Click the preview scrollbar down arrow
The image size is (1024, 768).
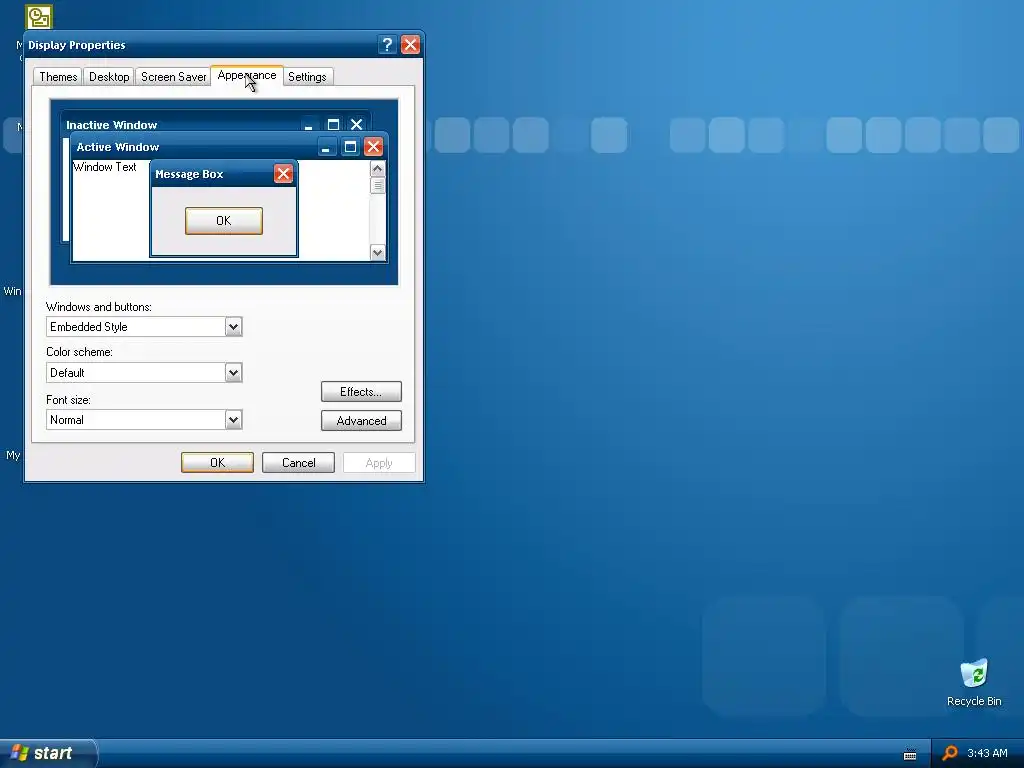(377, 253)
